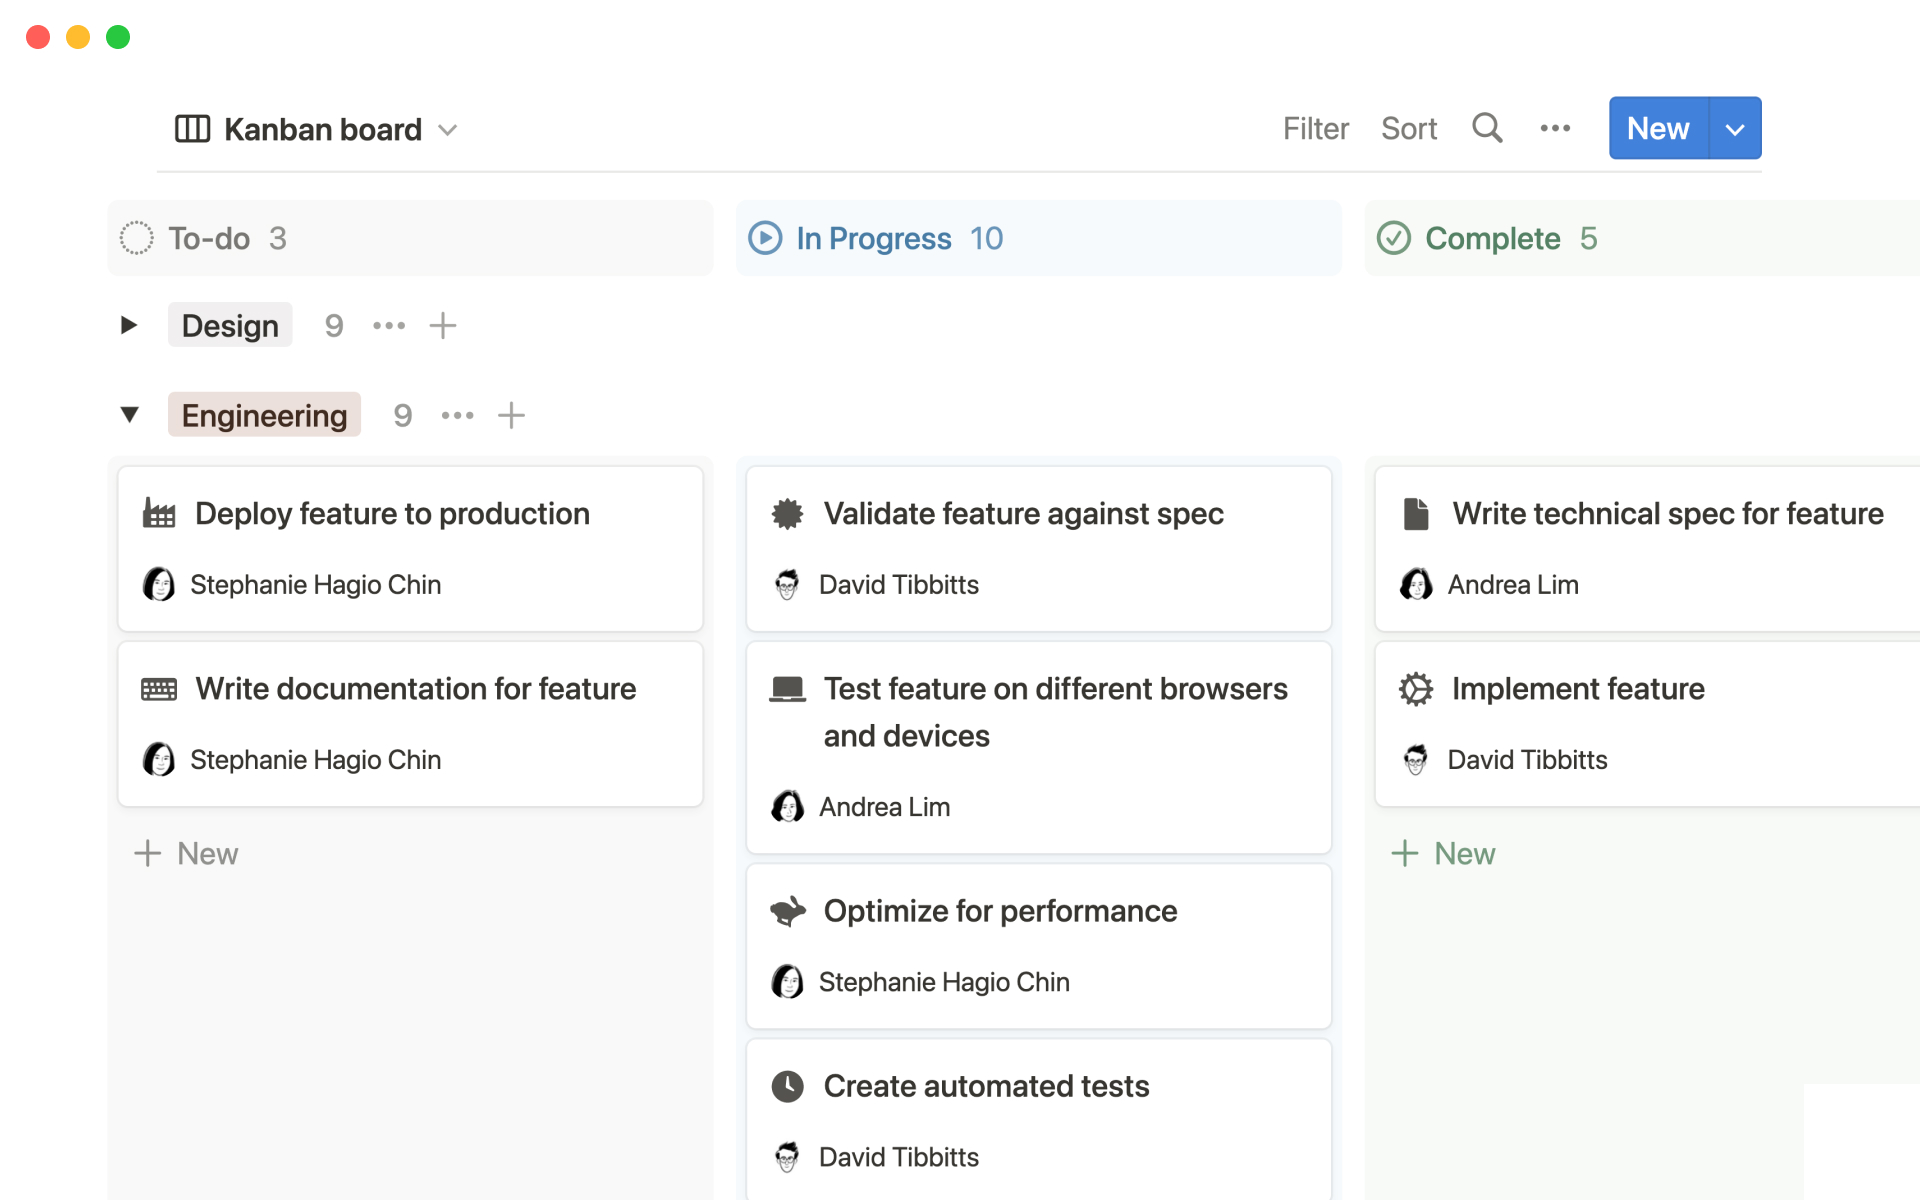Viewport: 1920px width, 1200px height.
Task: Click factory icon on Deploy feature card
Action: click(159, 513)
